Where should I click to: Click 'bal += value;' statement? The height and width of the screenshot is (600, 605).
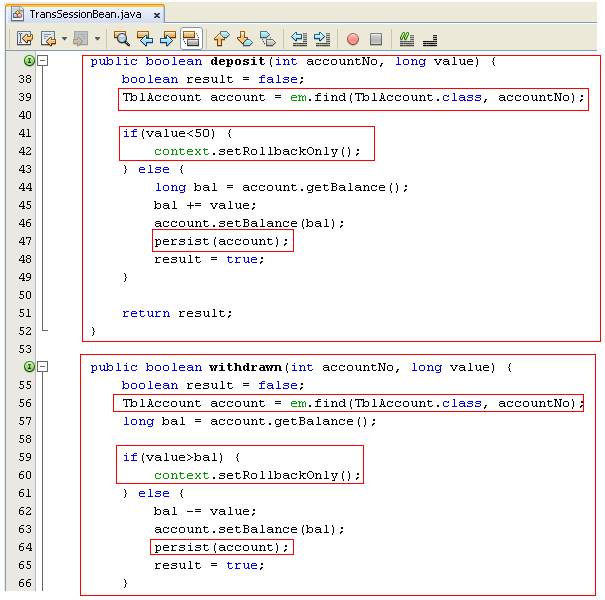[x=205, y=205]
